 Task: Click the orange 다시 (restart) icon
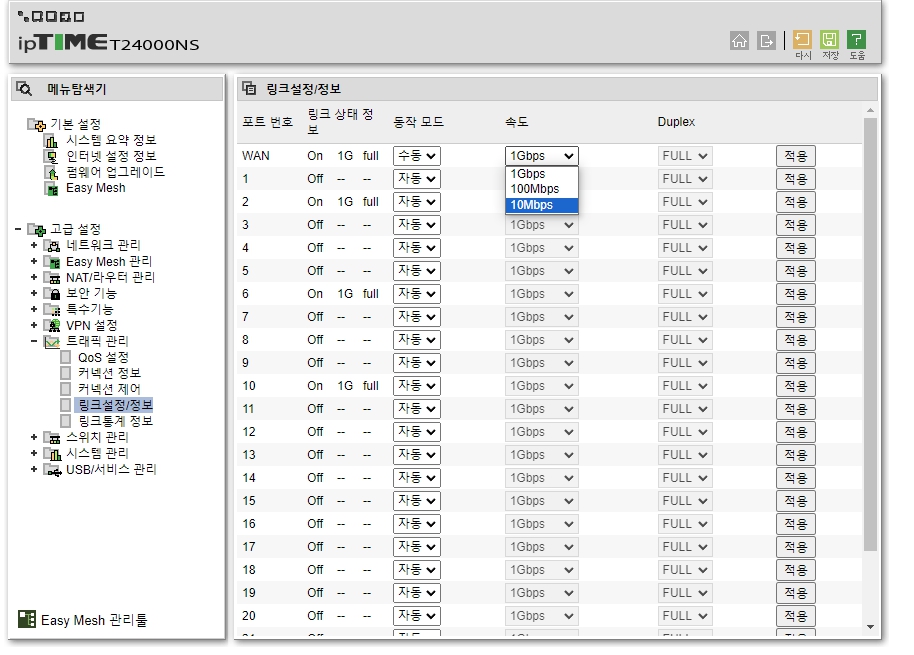click(801, 38)
